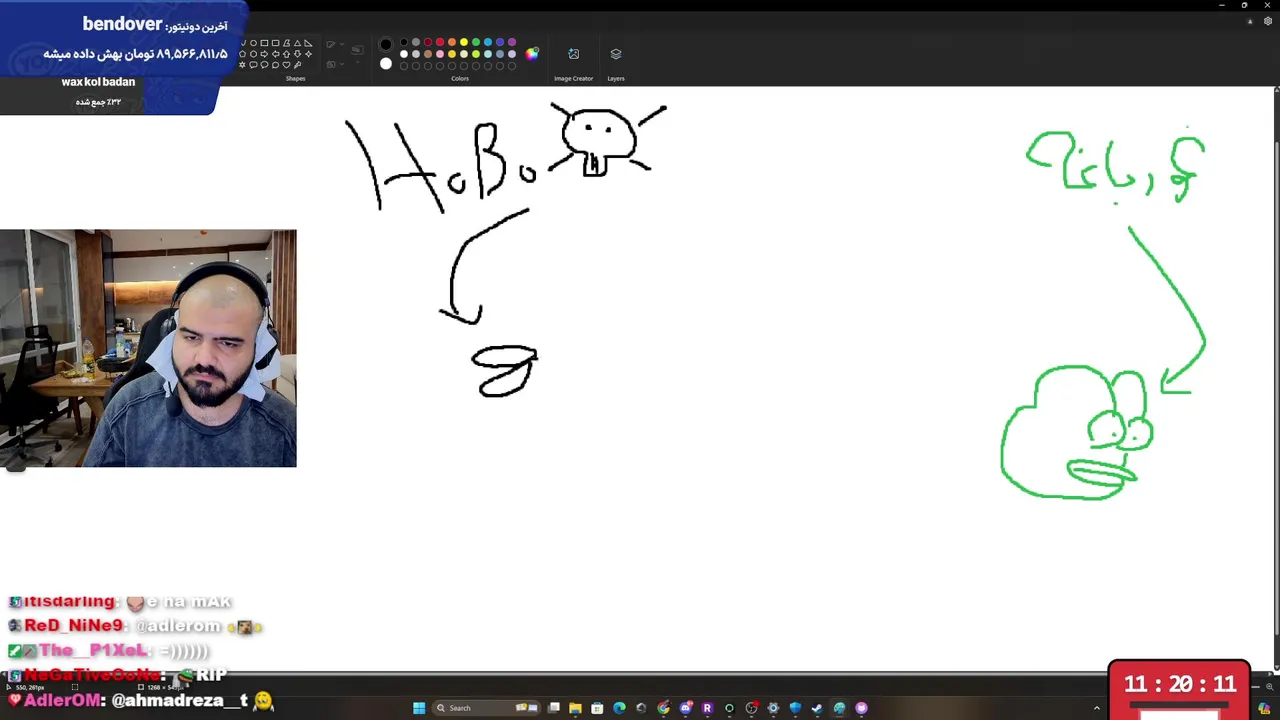Select the Oval shape tool
Image resolution: width=1280 pixels, height=720 pixels.
point(253,43)
